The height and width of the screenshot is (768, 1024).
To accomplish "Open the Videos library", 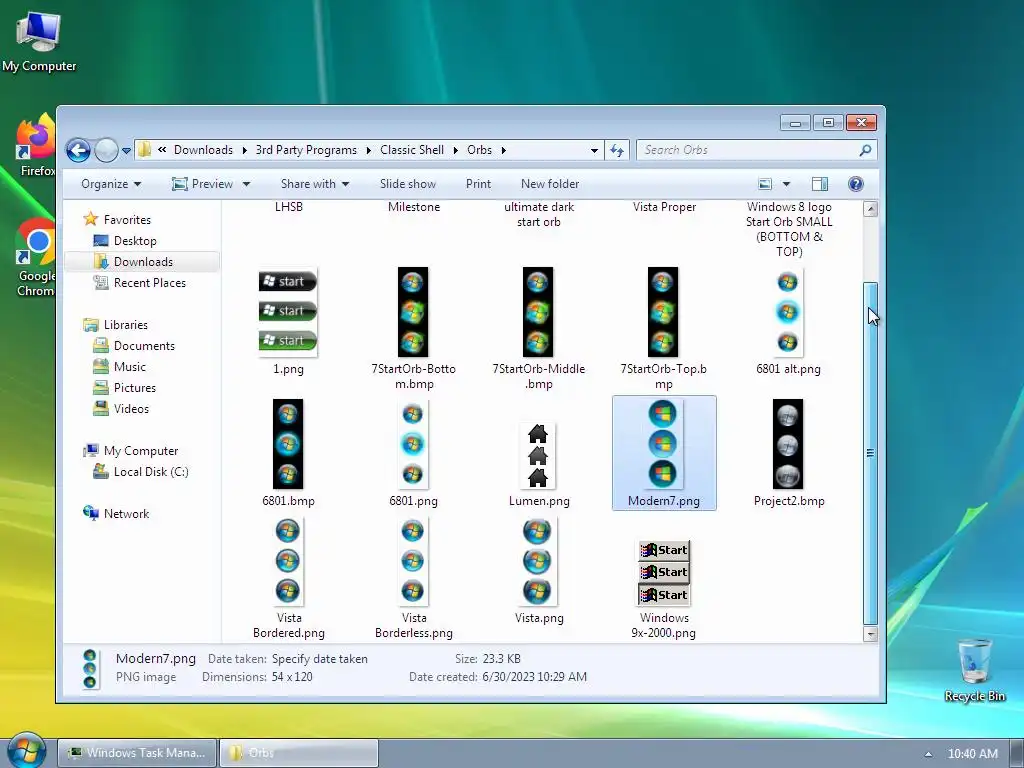I will point(131,408).
